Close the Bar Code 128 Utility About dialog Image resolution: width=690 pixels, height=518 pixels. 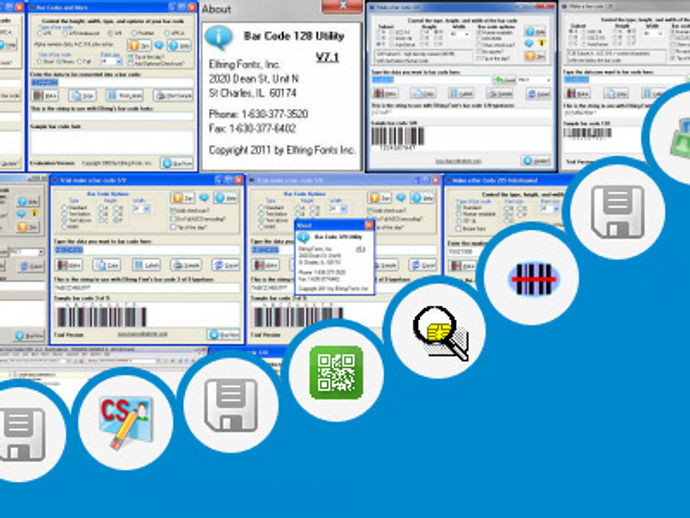(x=342, y=6)
